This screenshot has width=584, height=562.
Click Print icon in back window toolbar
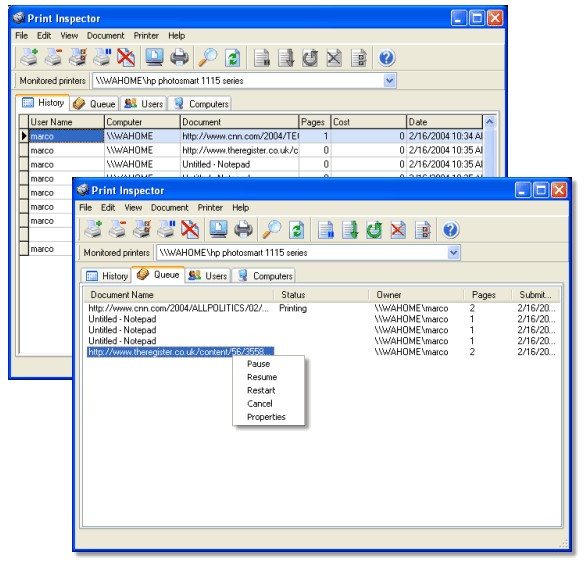coord(179,57)
